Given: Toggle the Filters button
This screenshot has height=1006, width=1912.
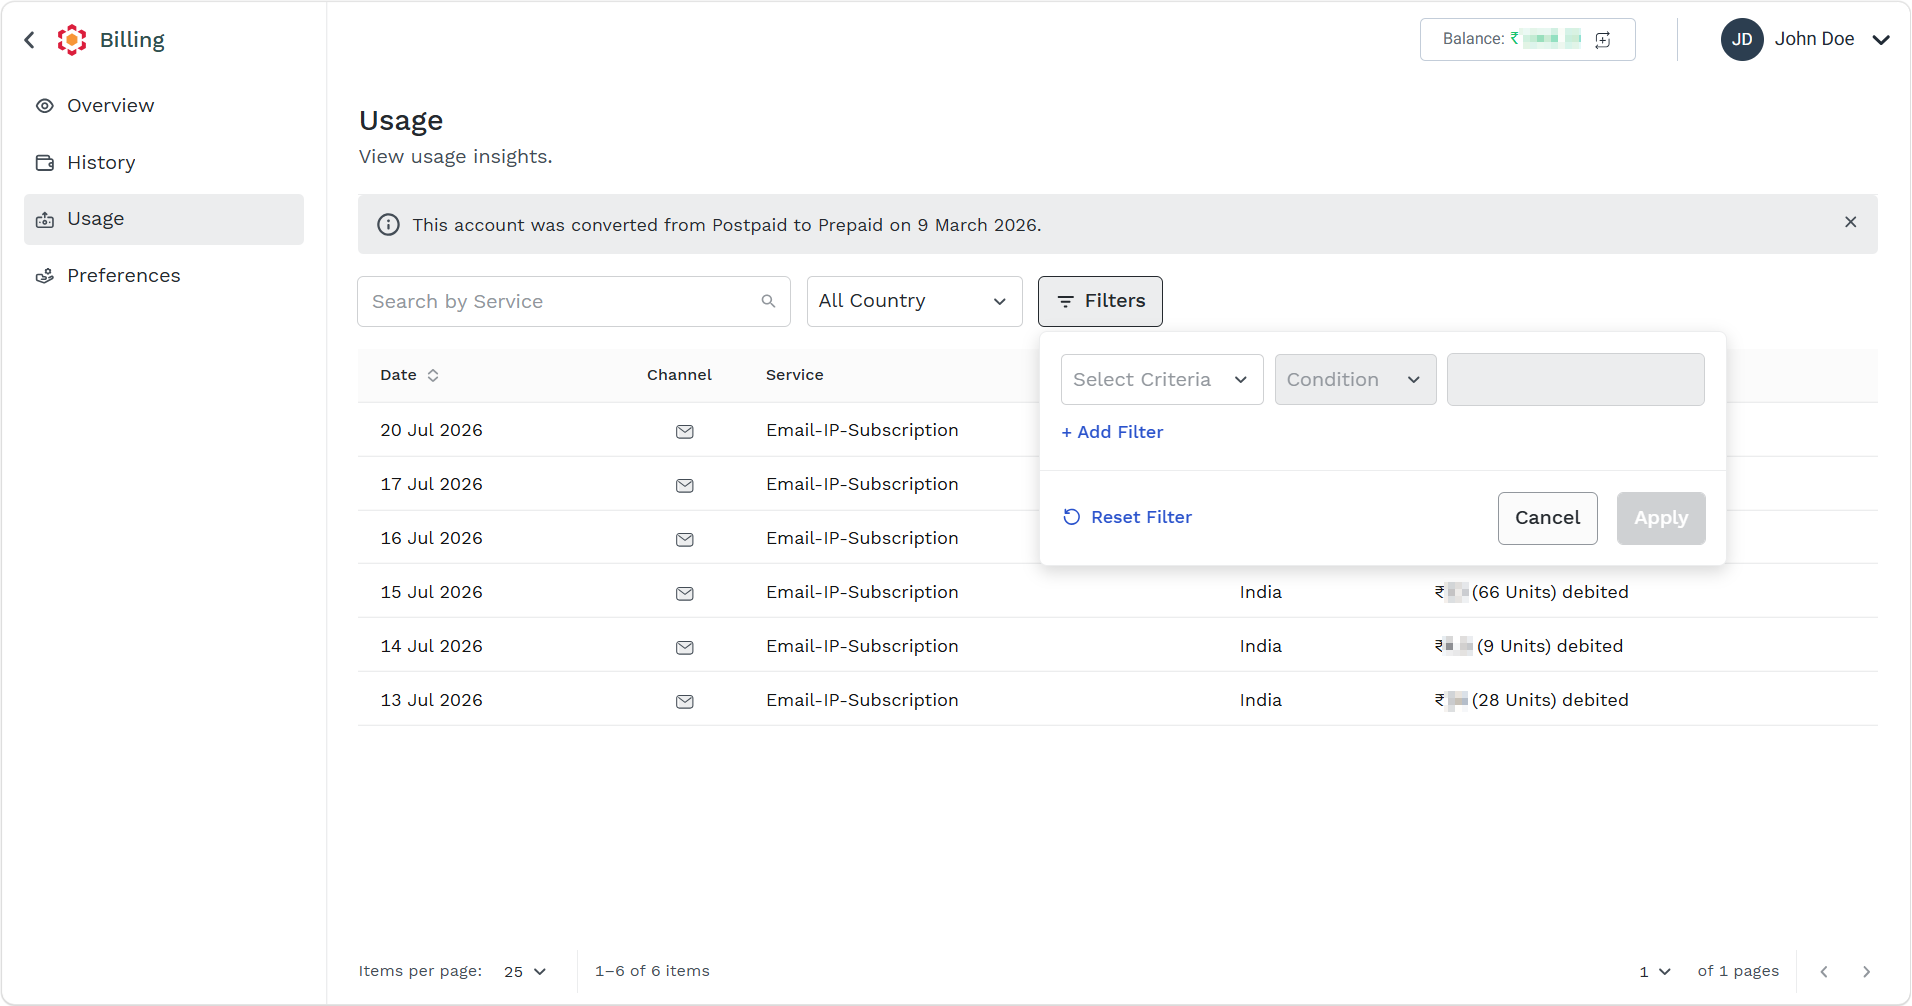Looking at the screenshot, I should pos(1100,302).
